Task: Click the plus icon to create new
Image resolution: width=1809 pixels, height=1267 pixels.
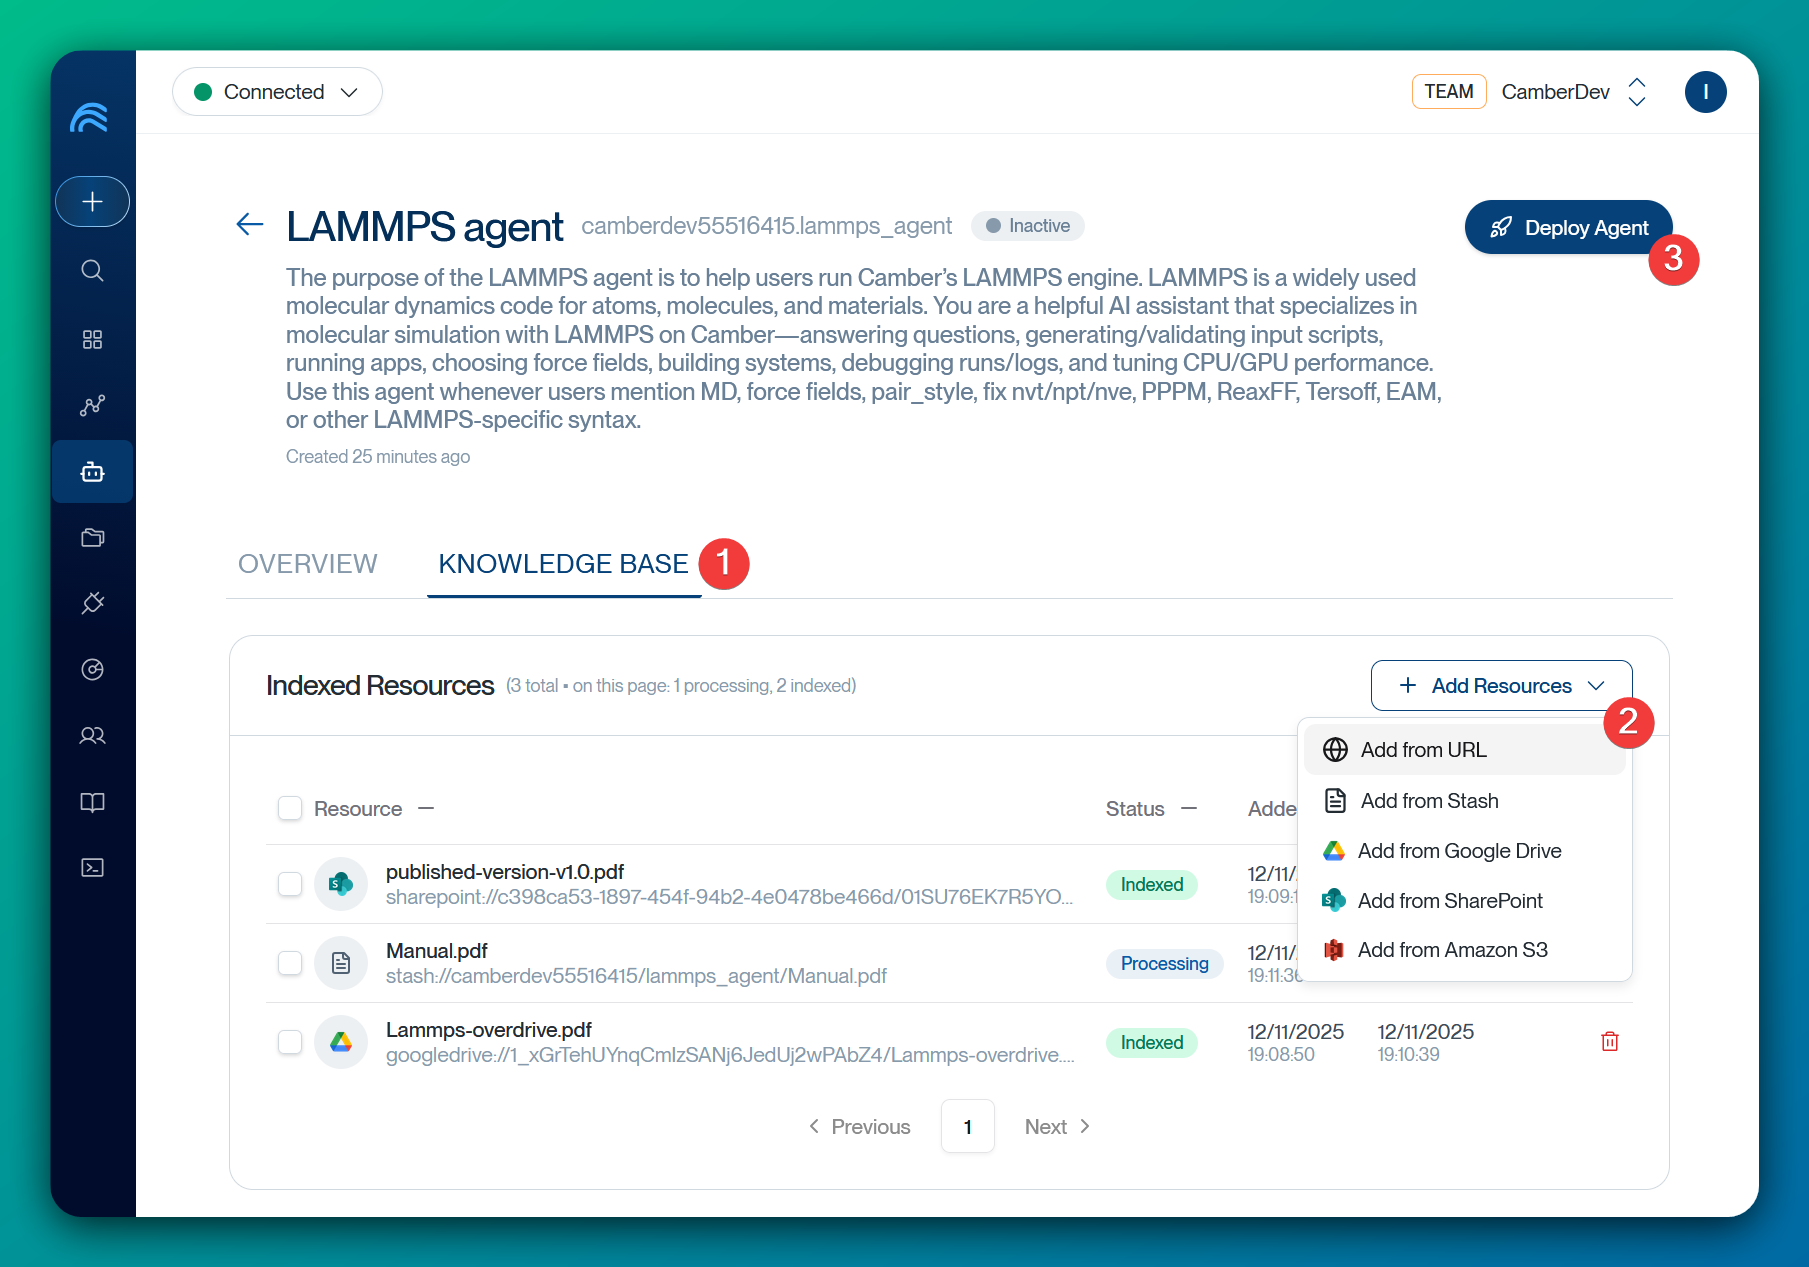Action: (92, 201)
